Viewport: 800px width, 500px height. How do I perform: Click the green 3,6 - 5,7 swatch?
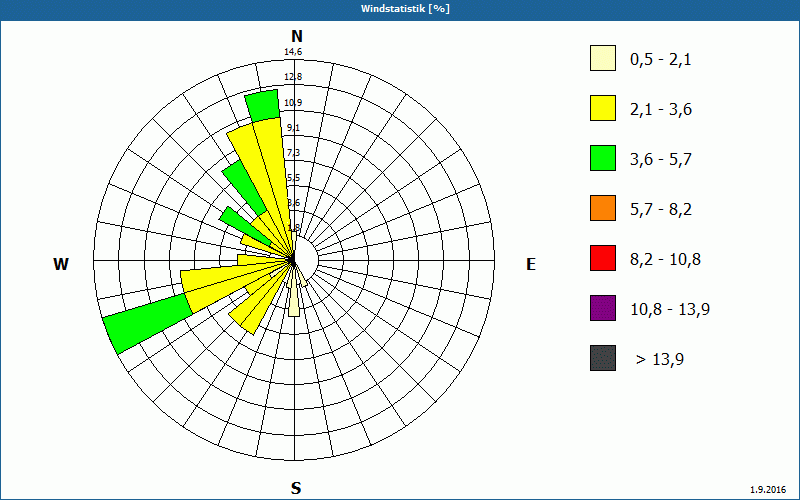coord(603,158)
